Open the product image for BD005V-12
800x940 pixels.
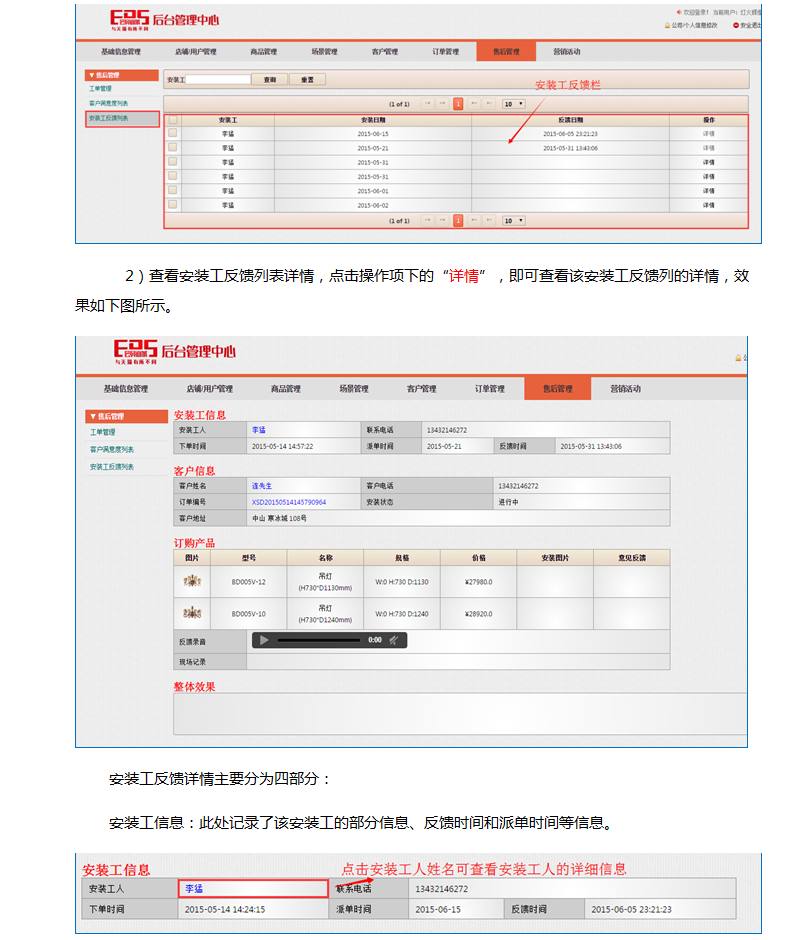point(192,581)
